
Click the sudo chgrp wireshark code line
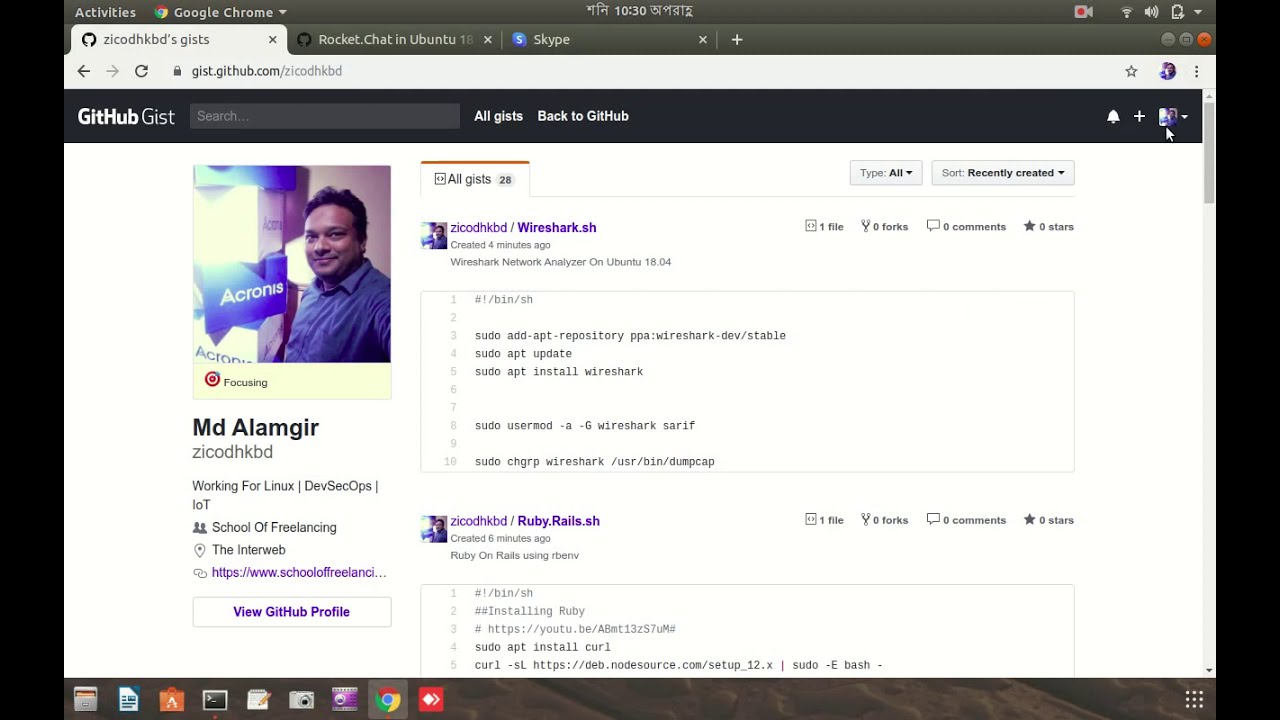pyautogui.click(x=595, y=462)
